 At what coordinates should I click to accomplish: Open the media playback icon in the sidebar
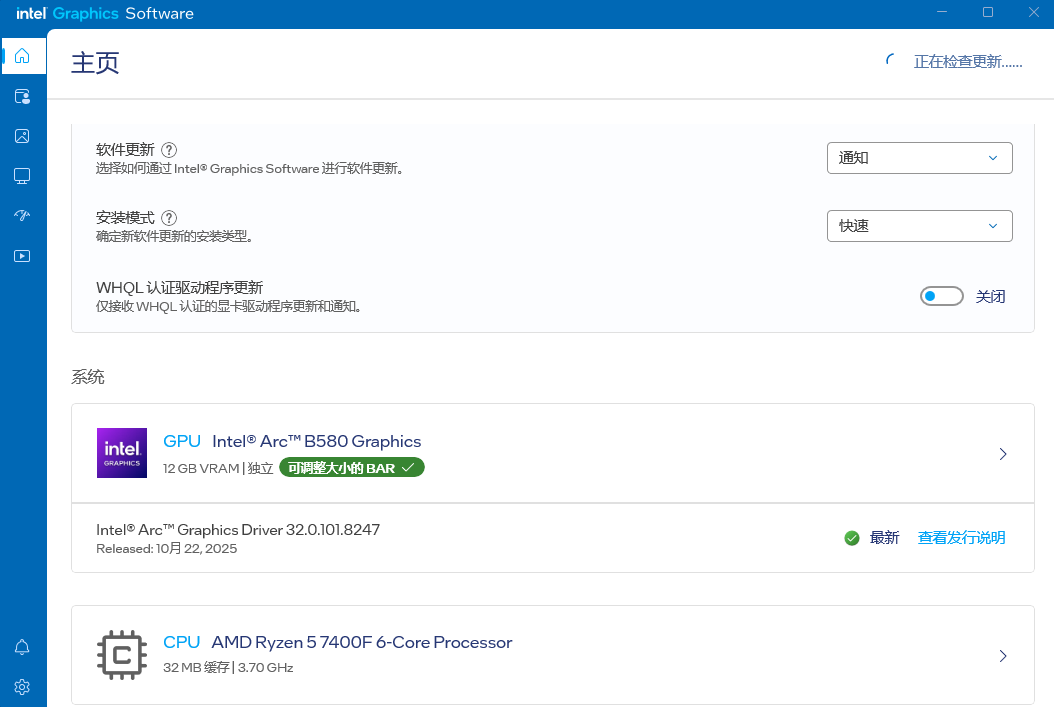coord(22,256)
